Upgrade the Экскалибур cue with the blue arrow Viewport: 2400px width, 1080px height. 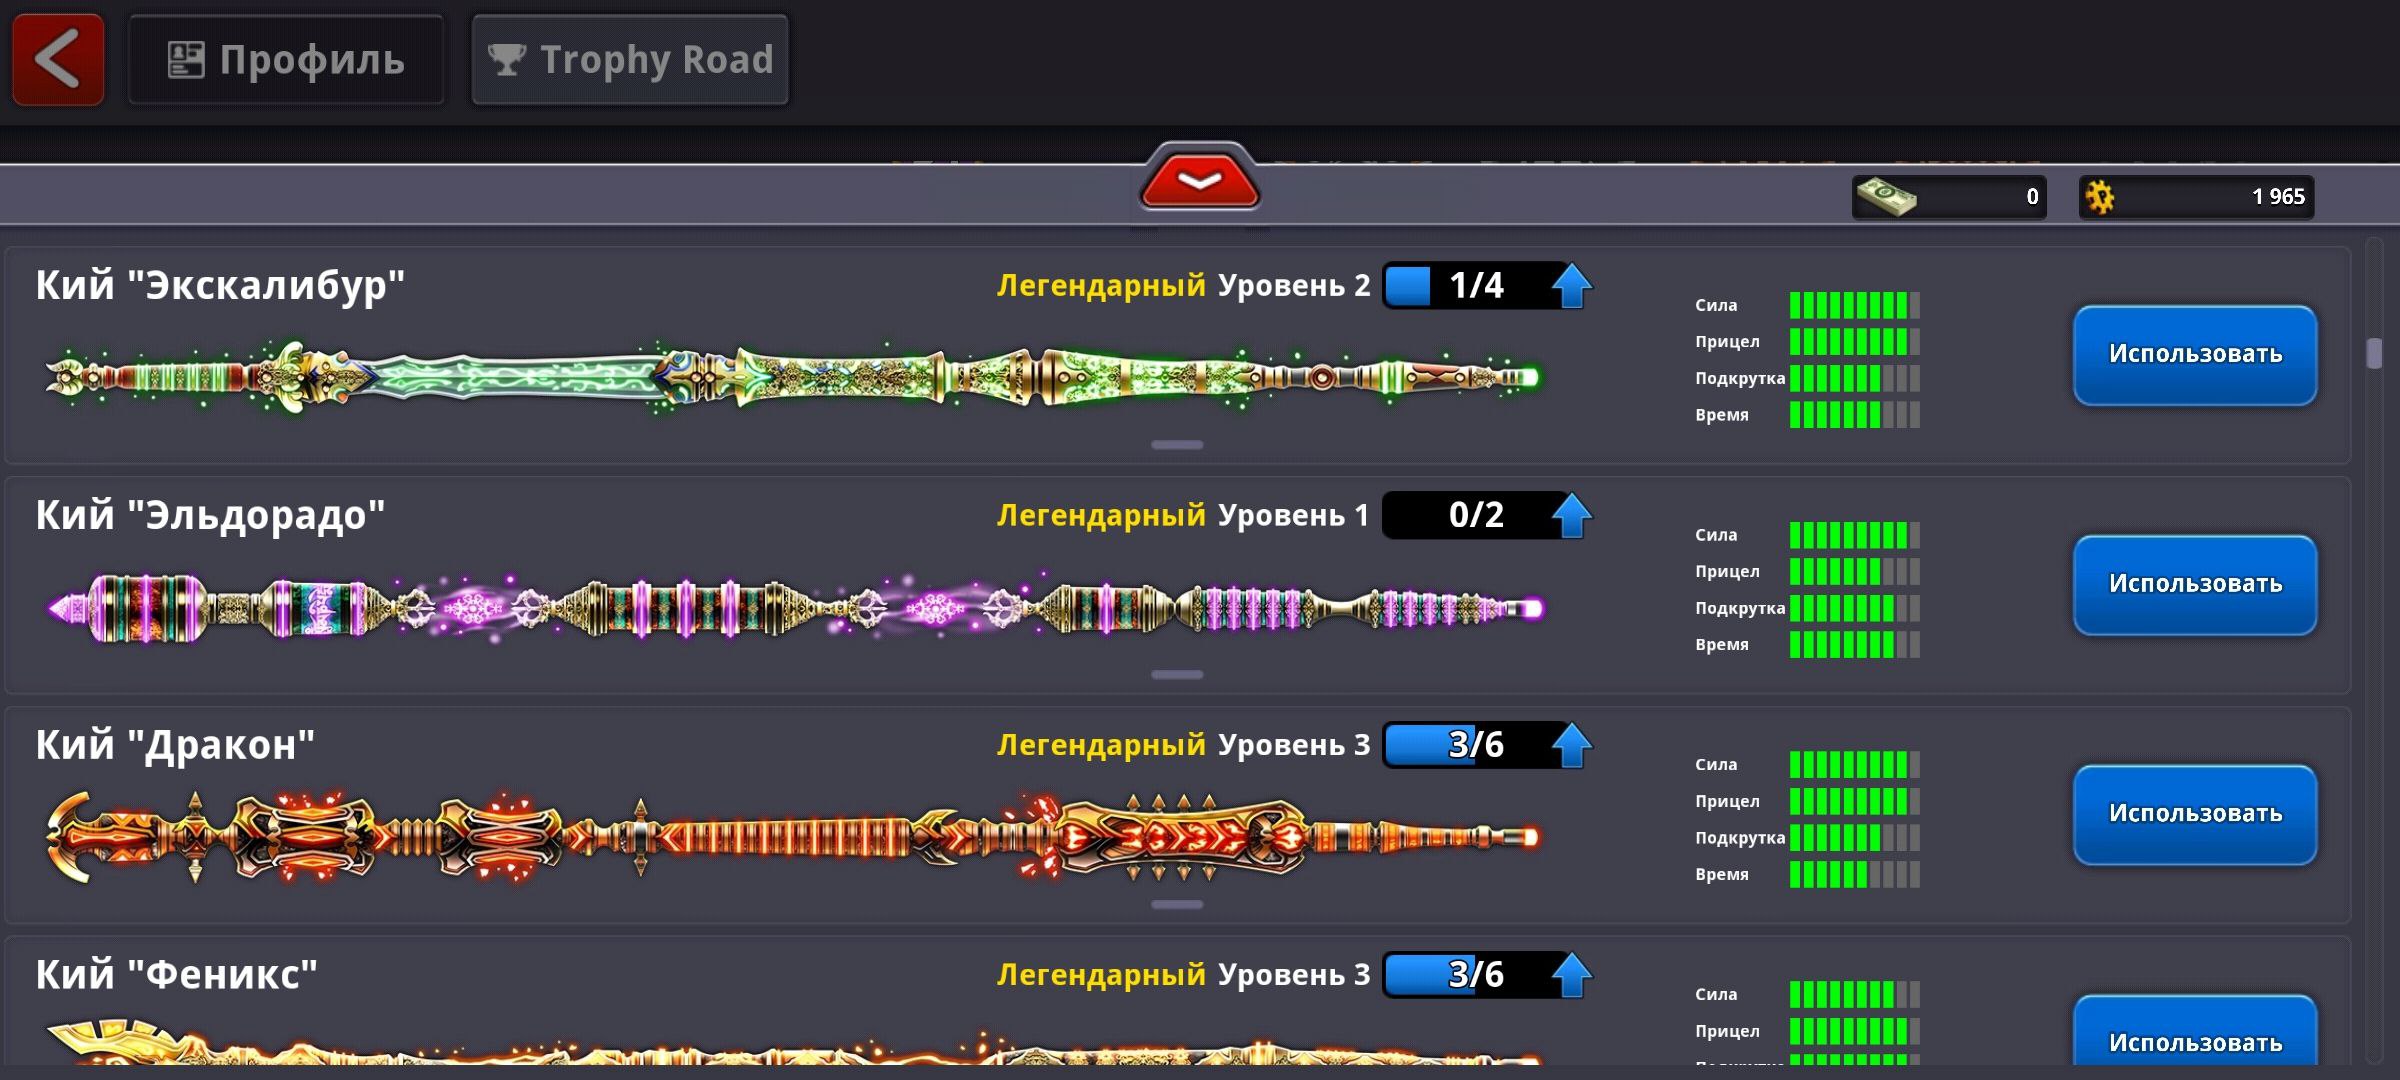1571,286
